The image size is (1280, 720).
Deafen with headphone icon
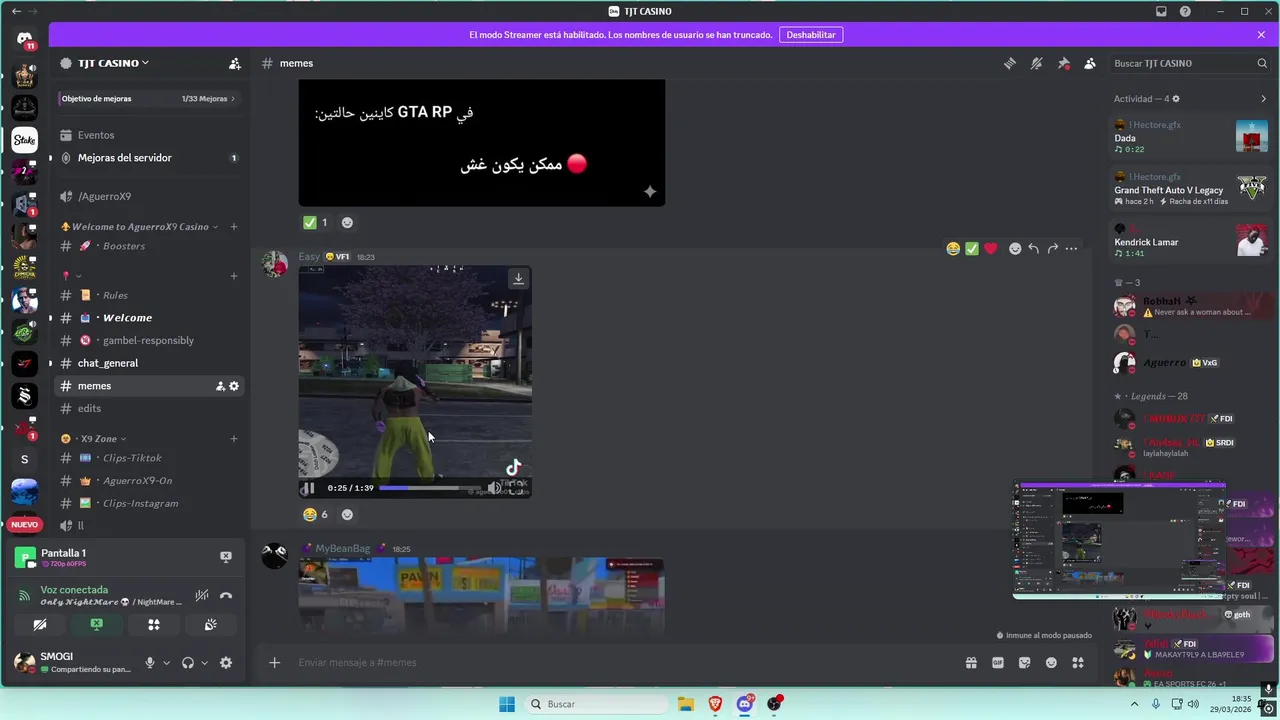pos(188,663)
